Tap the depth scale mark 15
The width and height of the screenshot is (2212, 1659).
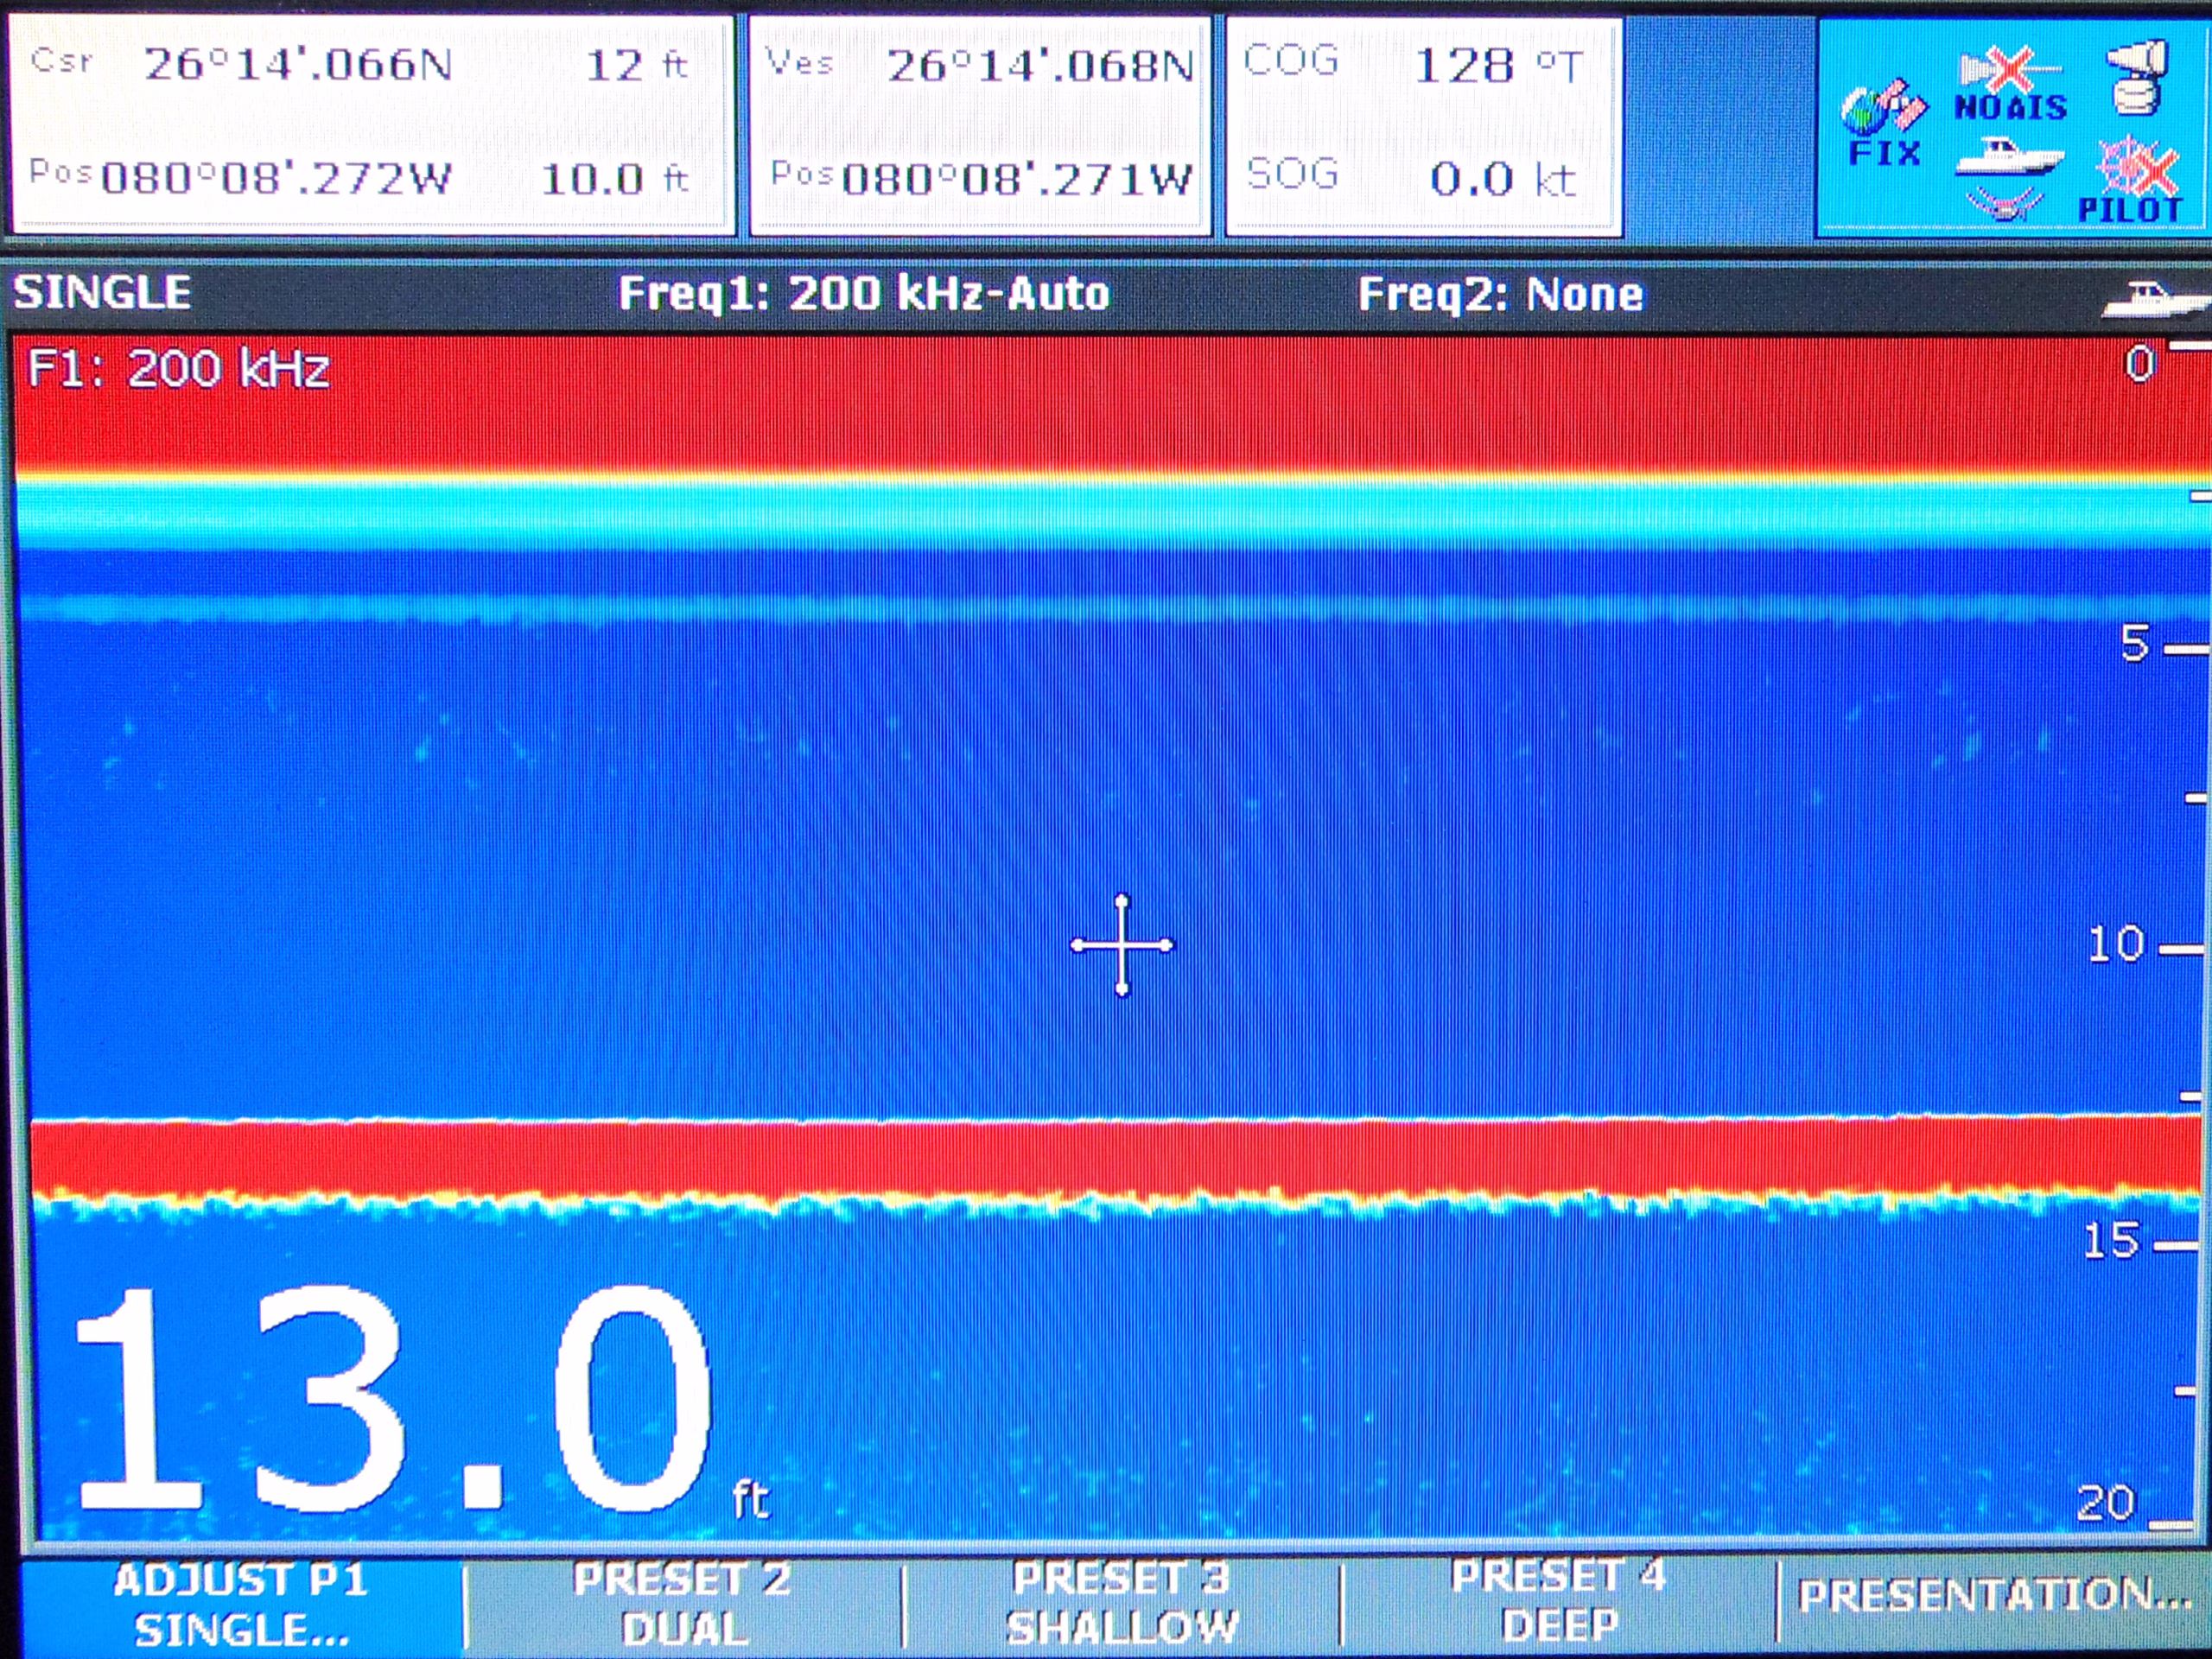(x=2110, y=1241)
